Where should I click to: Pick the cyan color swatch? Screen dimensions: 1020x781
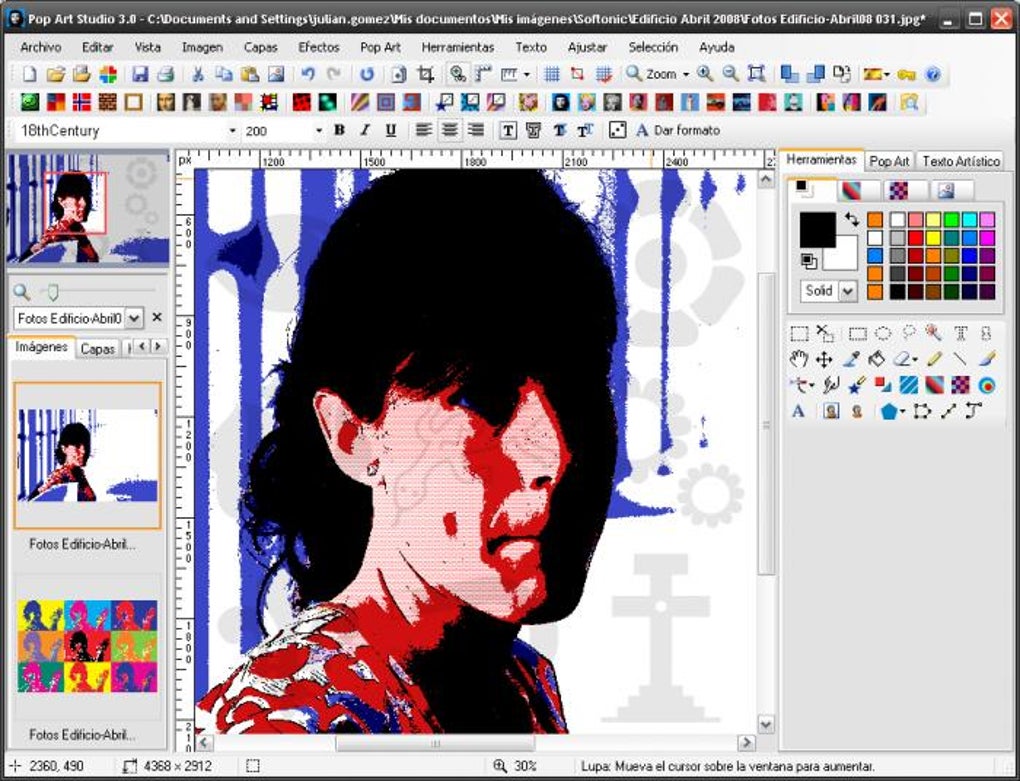pos(969,220)
